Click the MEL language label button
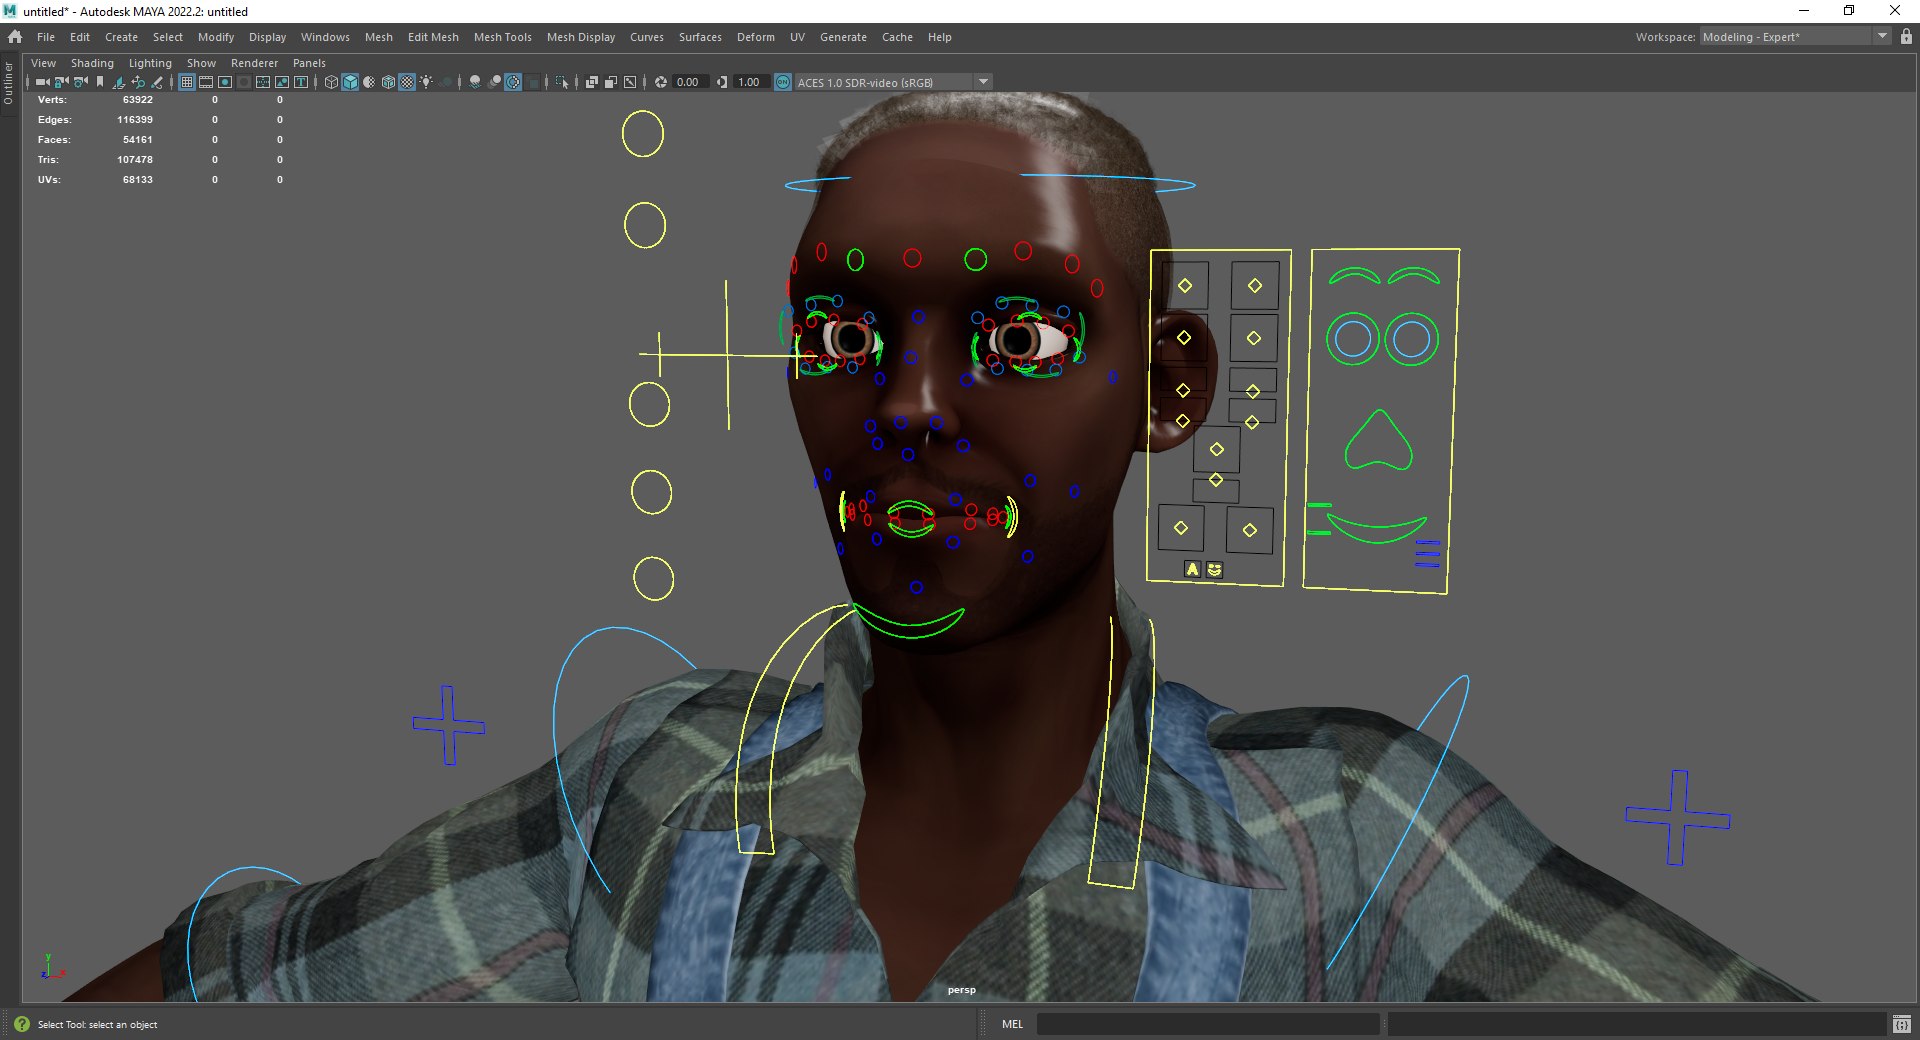The image size is (1920, 1040). [1012, 1024]
